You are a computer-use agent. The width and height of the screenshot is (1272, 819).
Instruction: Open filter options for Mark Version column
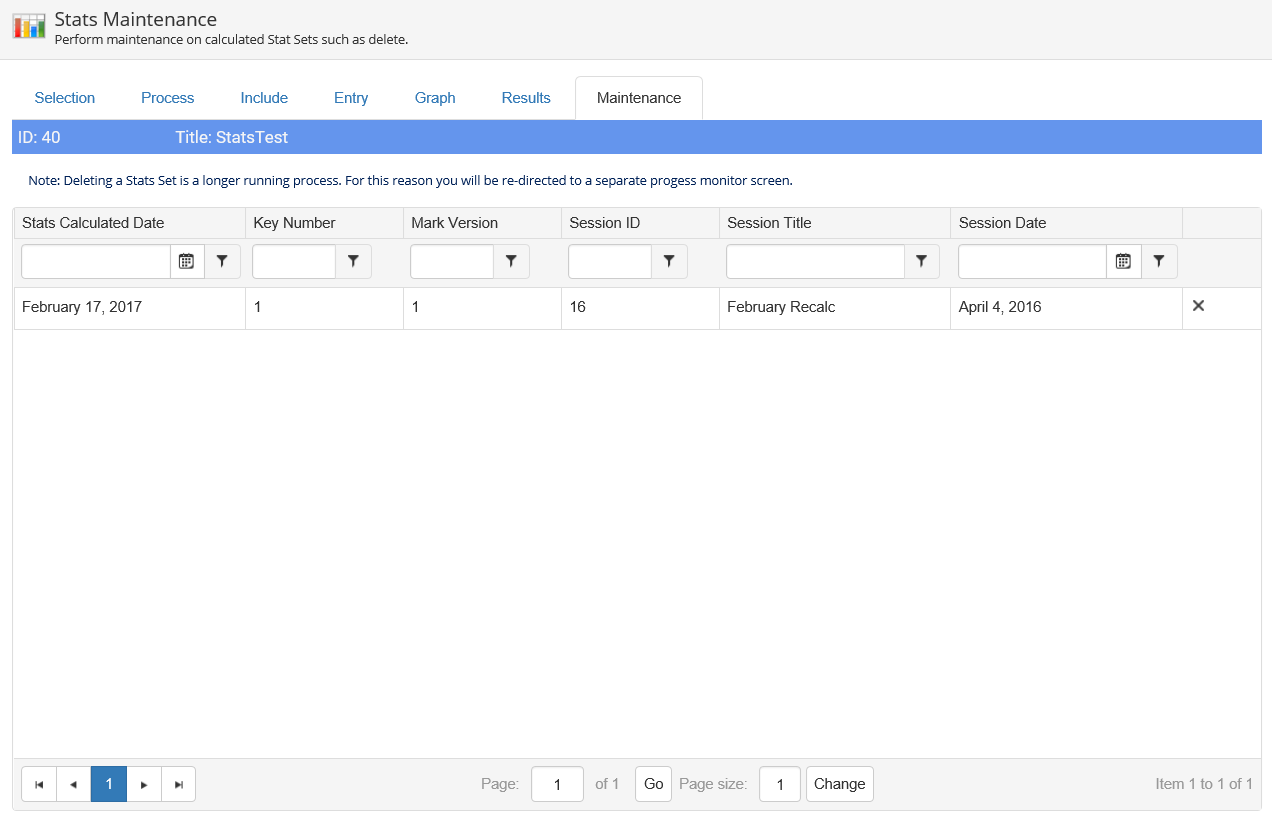tap(511, 261)
